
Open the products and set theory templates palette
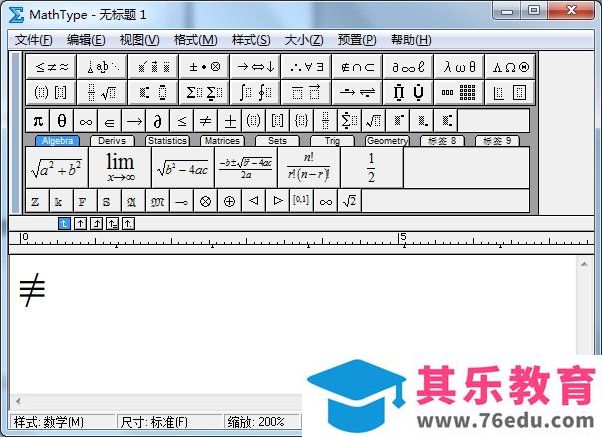pos(408,92)
